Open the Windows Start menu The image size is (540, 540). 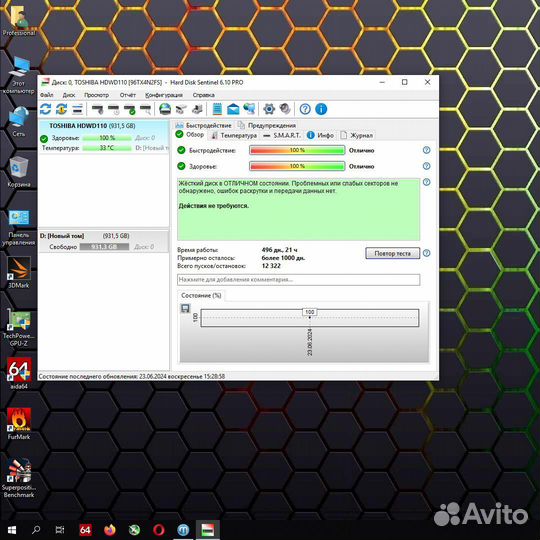coord(12,530)
